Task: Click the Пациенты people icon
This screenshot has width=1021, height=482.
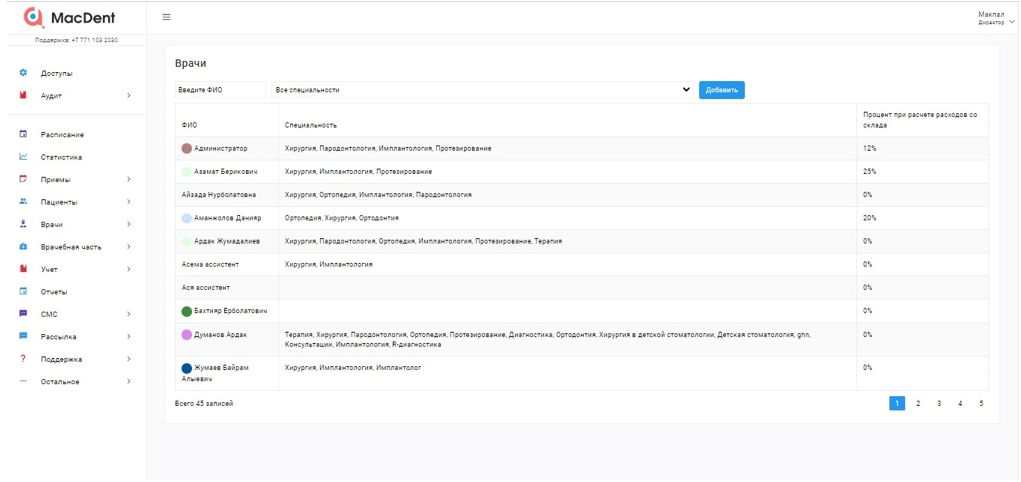Action: (23, 202)
